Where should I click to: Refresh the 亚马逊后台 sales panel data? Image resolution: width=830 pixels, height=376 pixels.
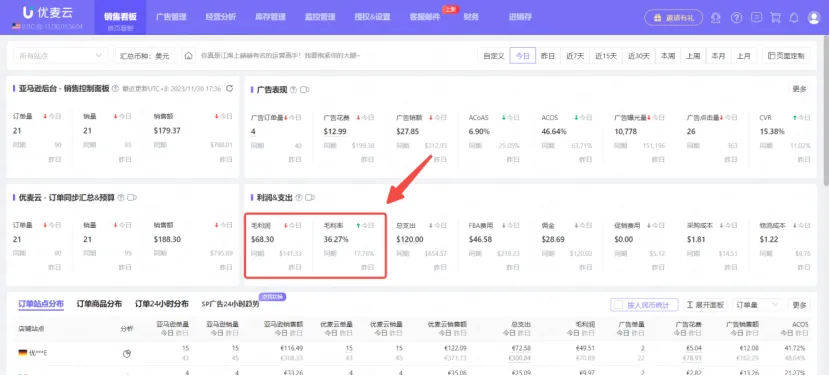pos(229,88)
